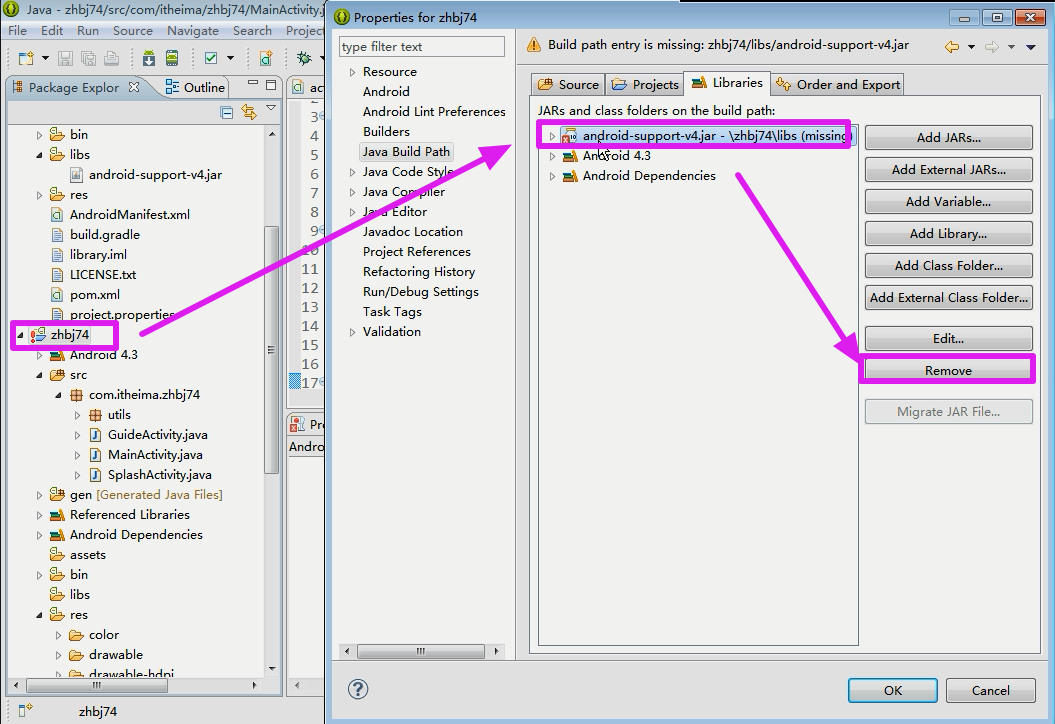Expand Android 4.3 in the build path list

coord(552,156)
